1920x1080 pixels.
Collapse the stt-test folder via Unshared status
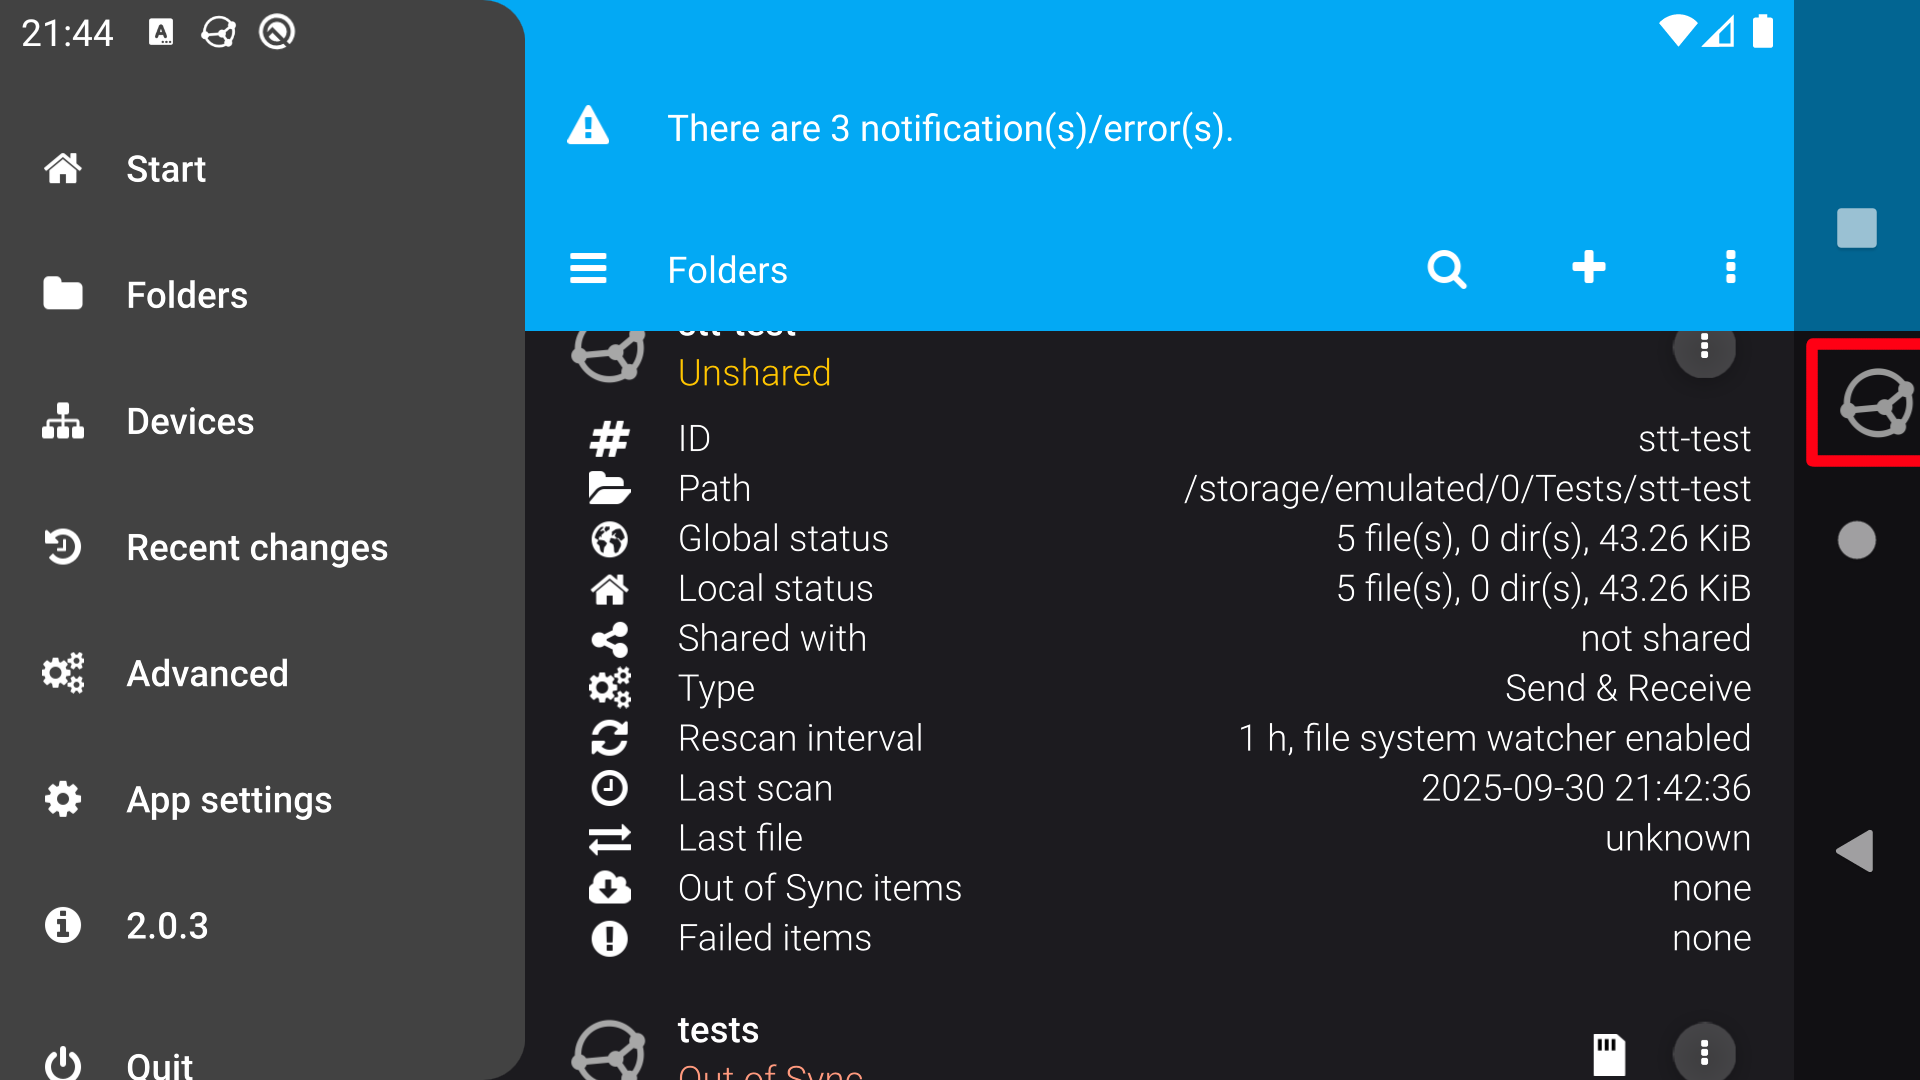point(754,373)
